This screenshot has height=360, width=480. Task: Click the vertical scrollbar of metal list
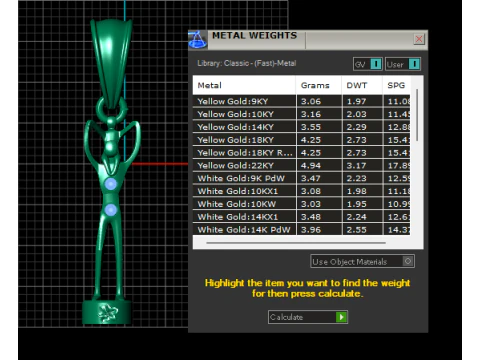[417, 115]
